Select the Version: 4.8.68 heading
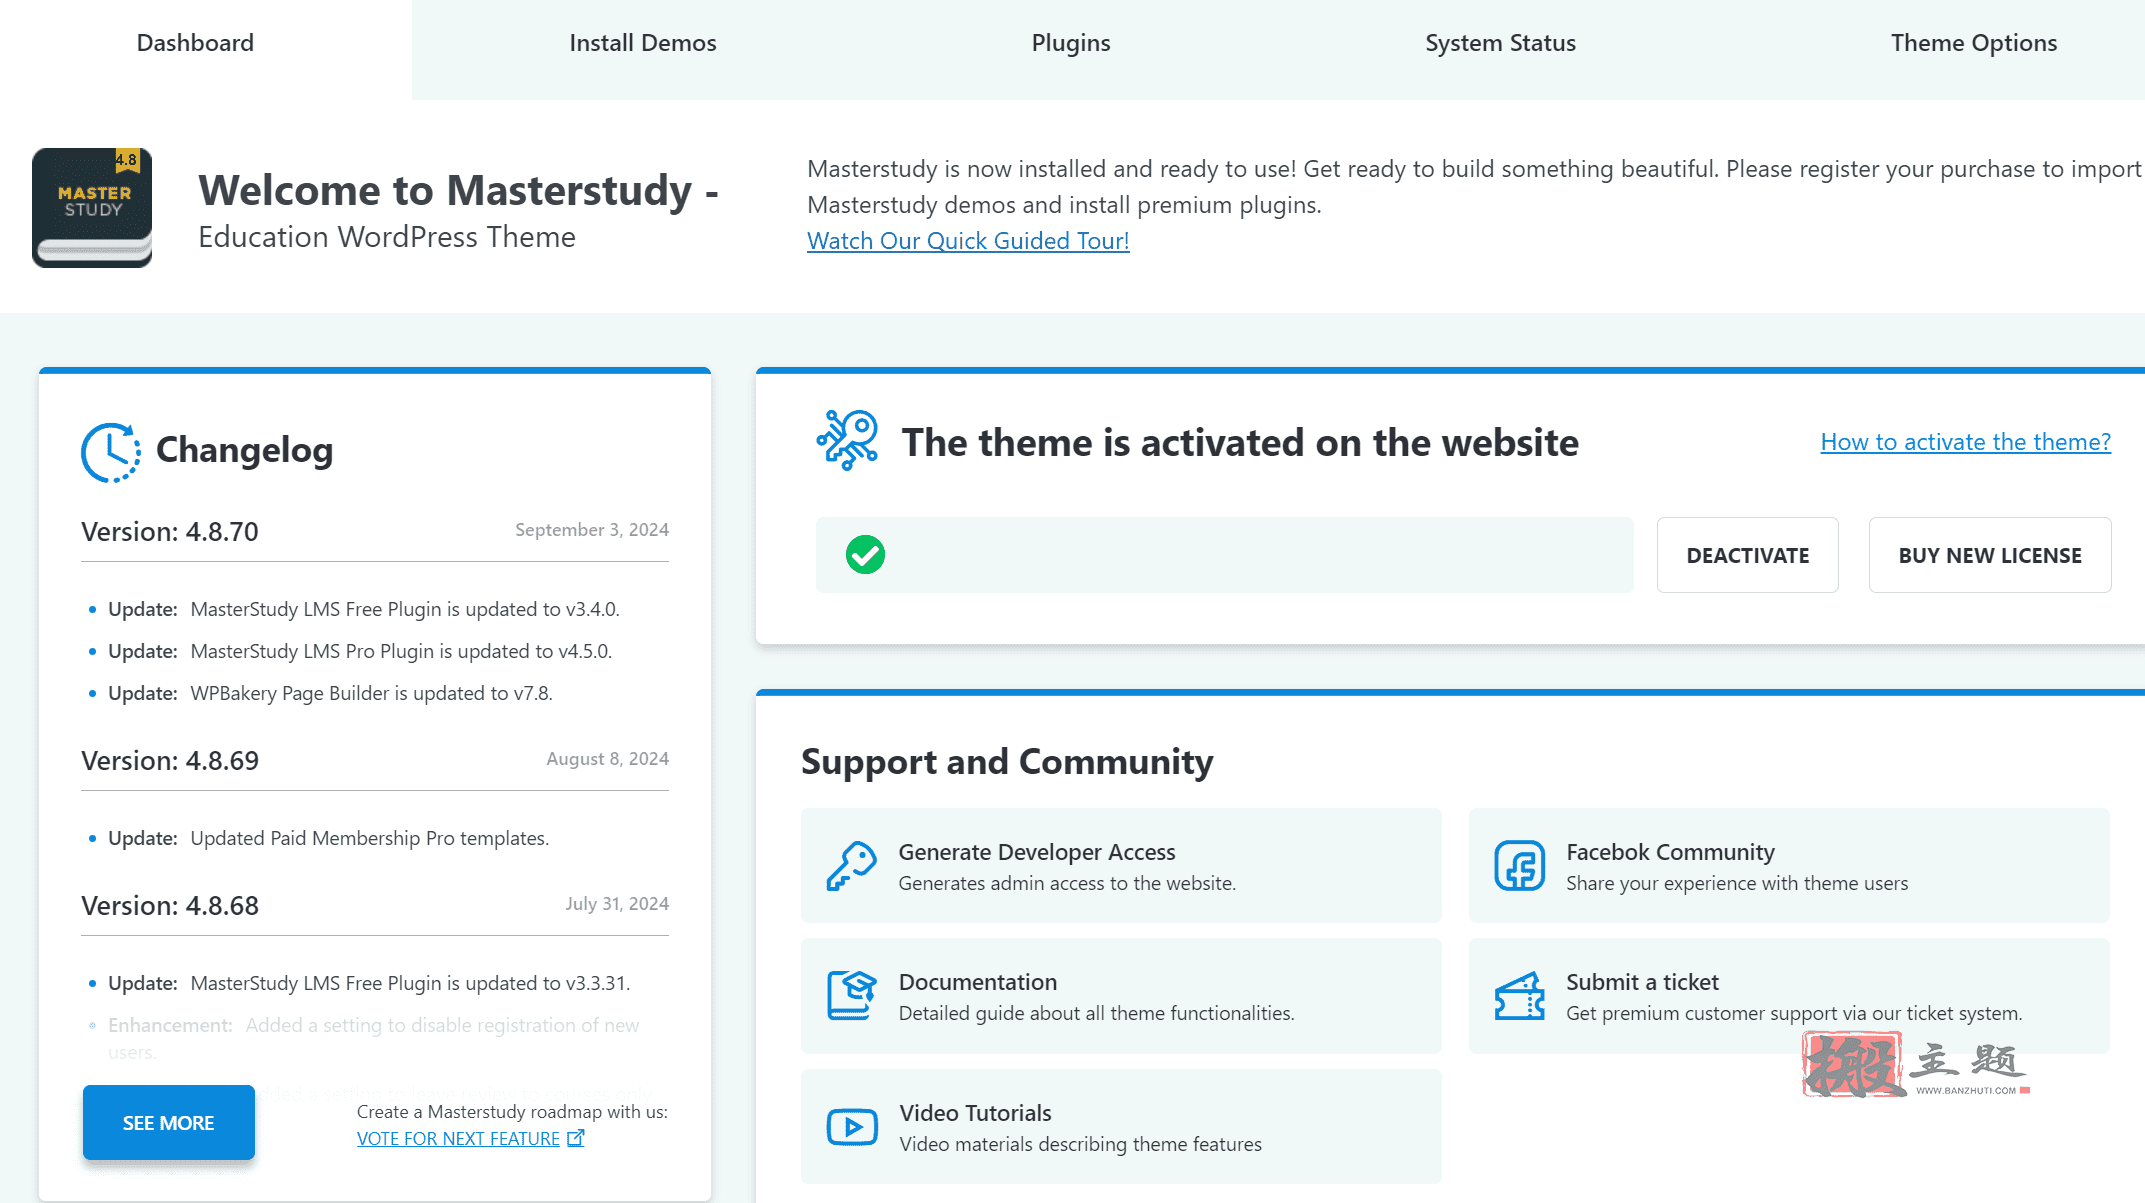2145x1203 pixels. click(170, 906)
